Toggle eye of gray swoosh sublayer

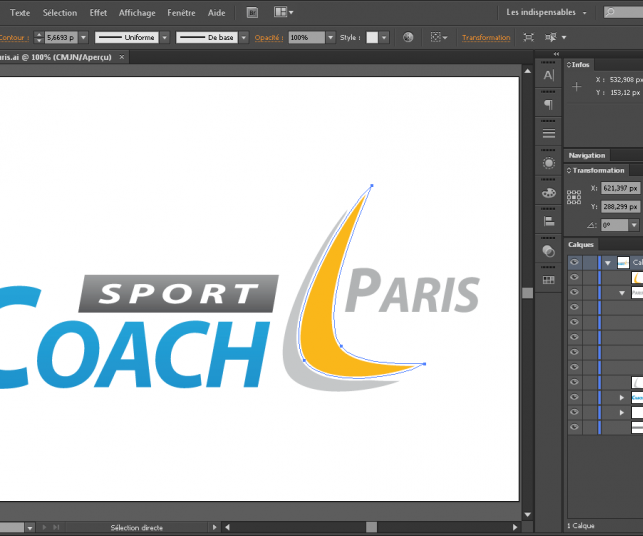[575, 382]
